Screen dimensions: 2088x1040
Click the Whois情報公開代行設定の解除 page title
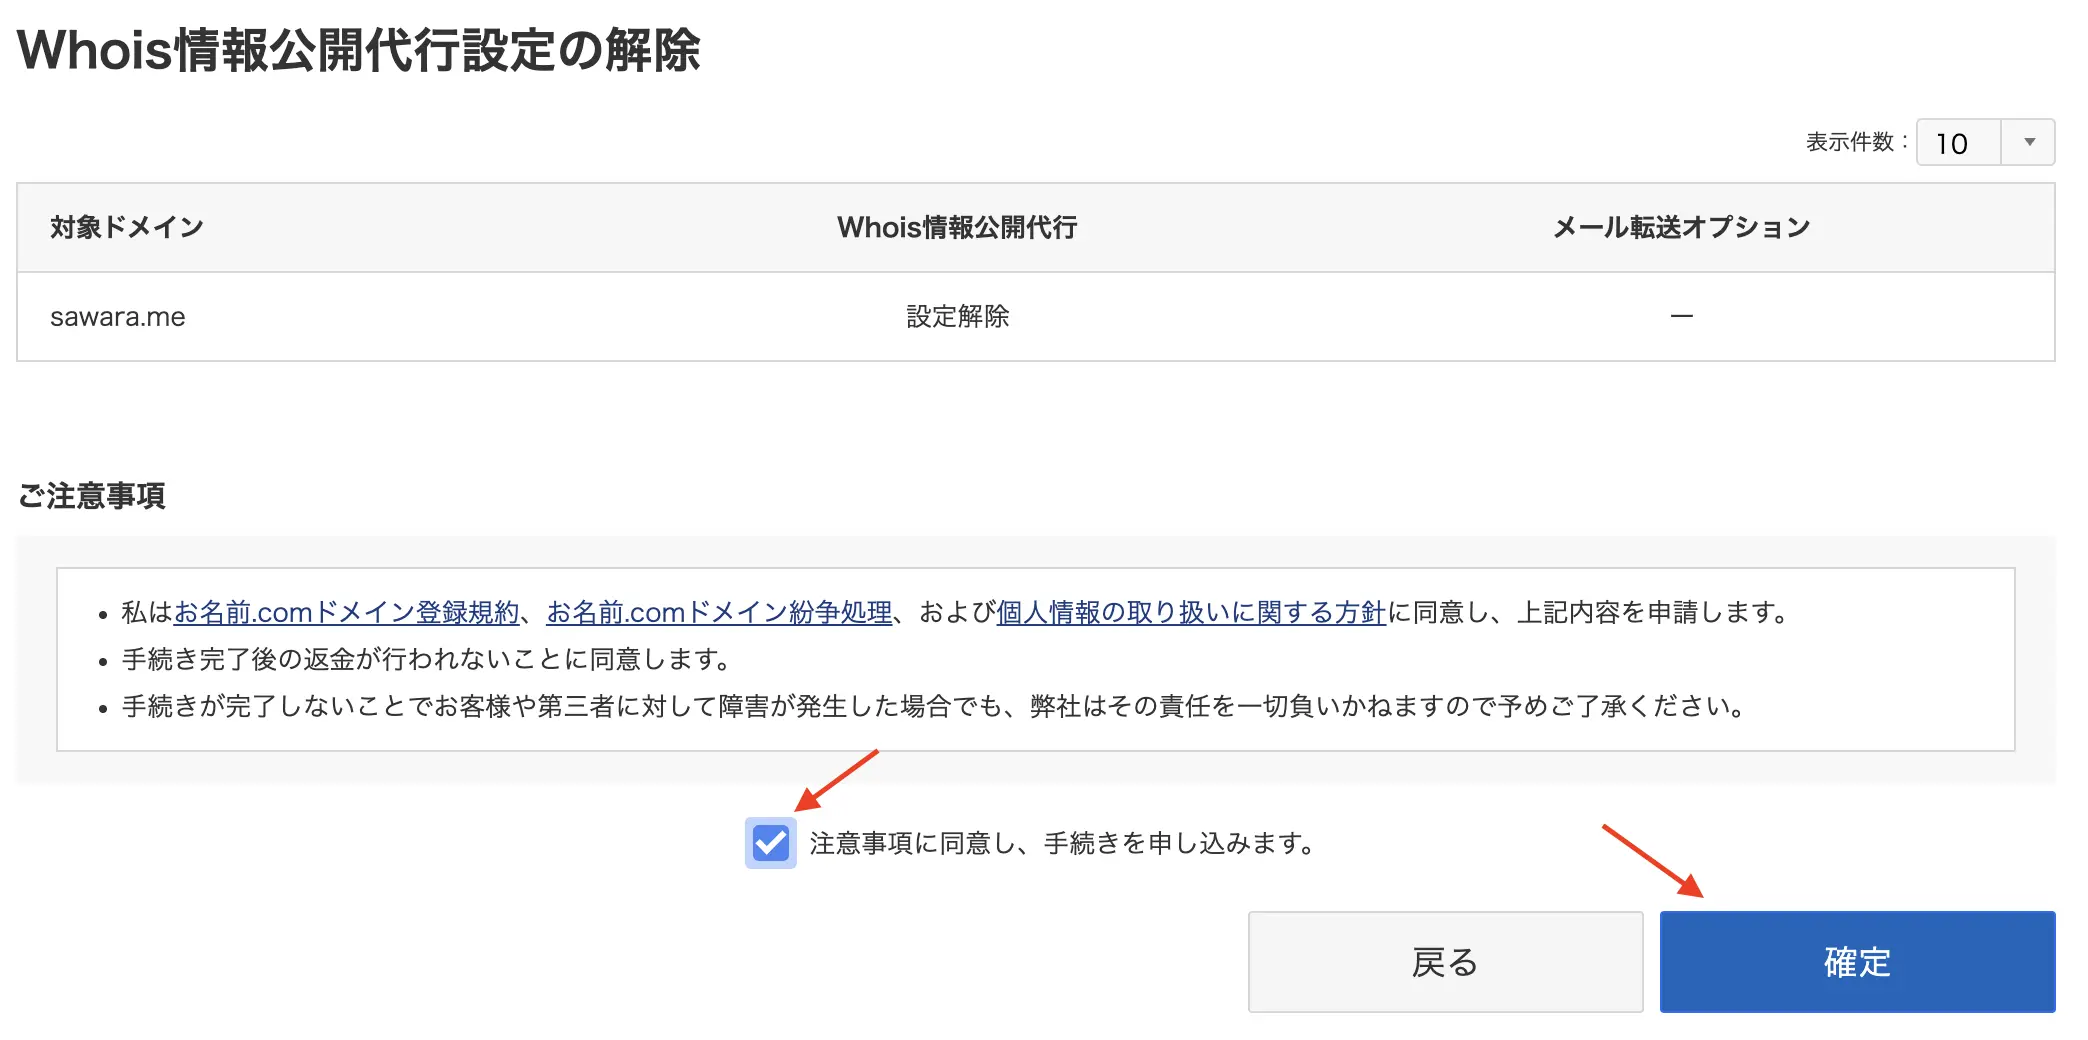pyautogui.click(x=359, y=50)
